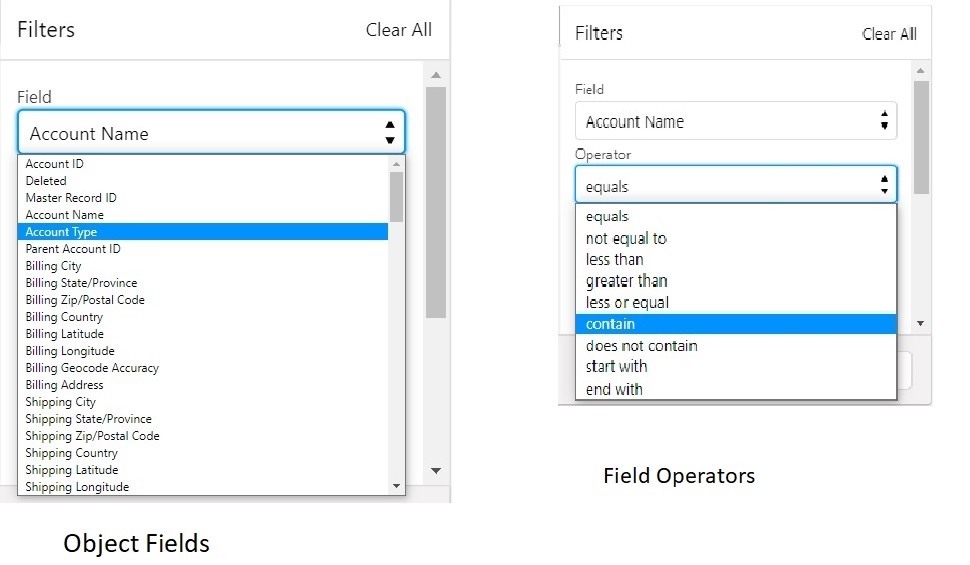Select Billing Longitude field
This screenshot has height=565, width=970.
[x=203, y=351]
